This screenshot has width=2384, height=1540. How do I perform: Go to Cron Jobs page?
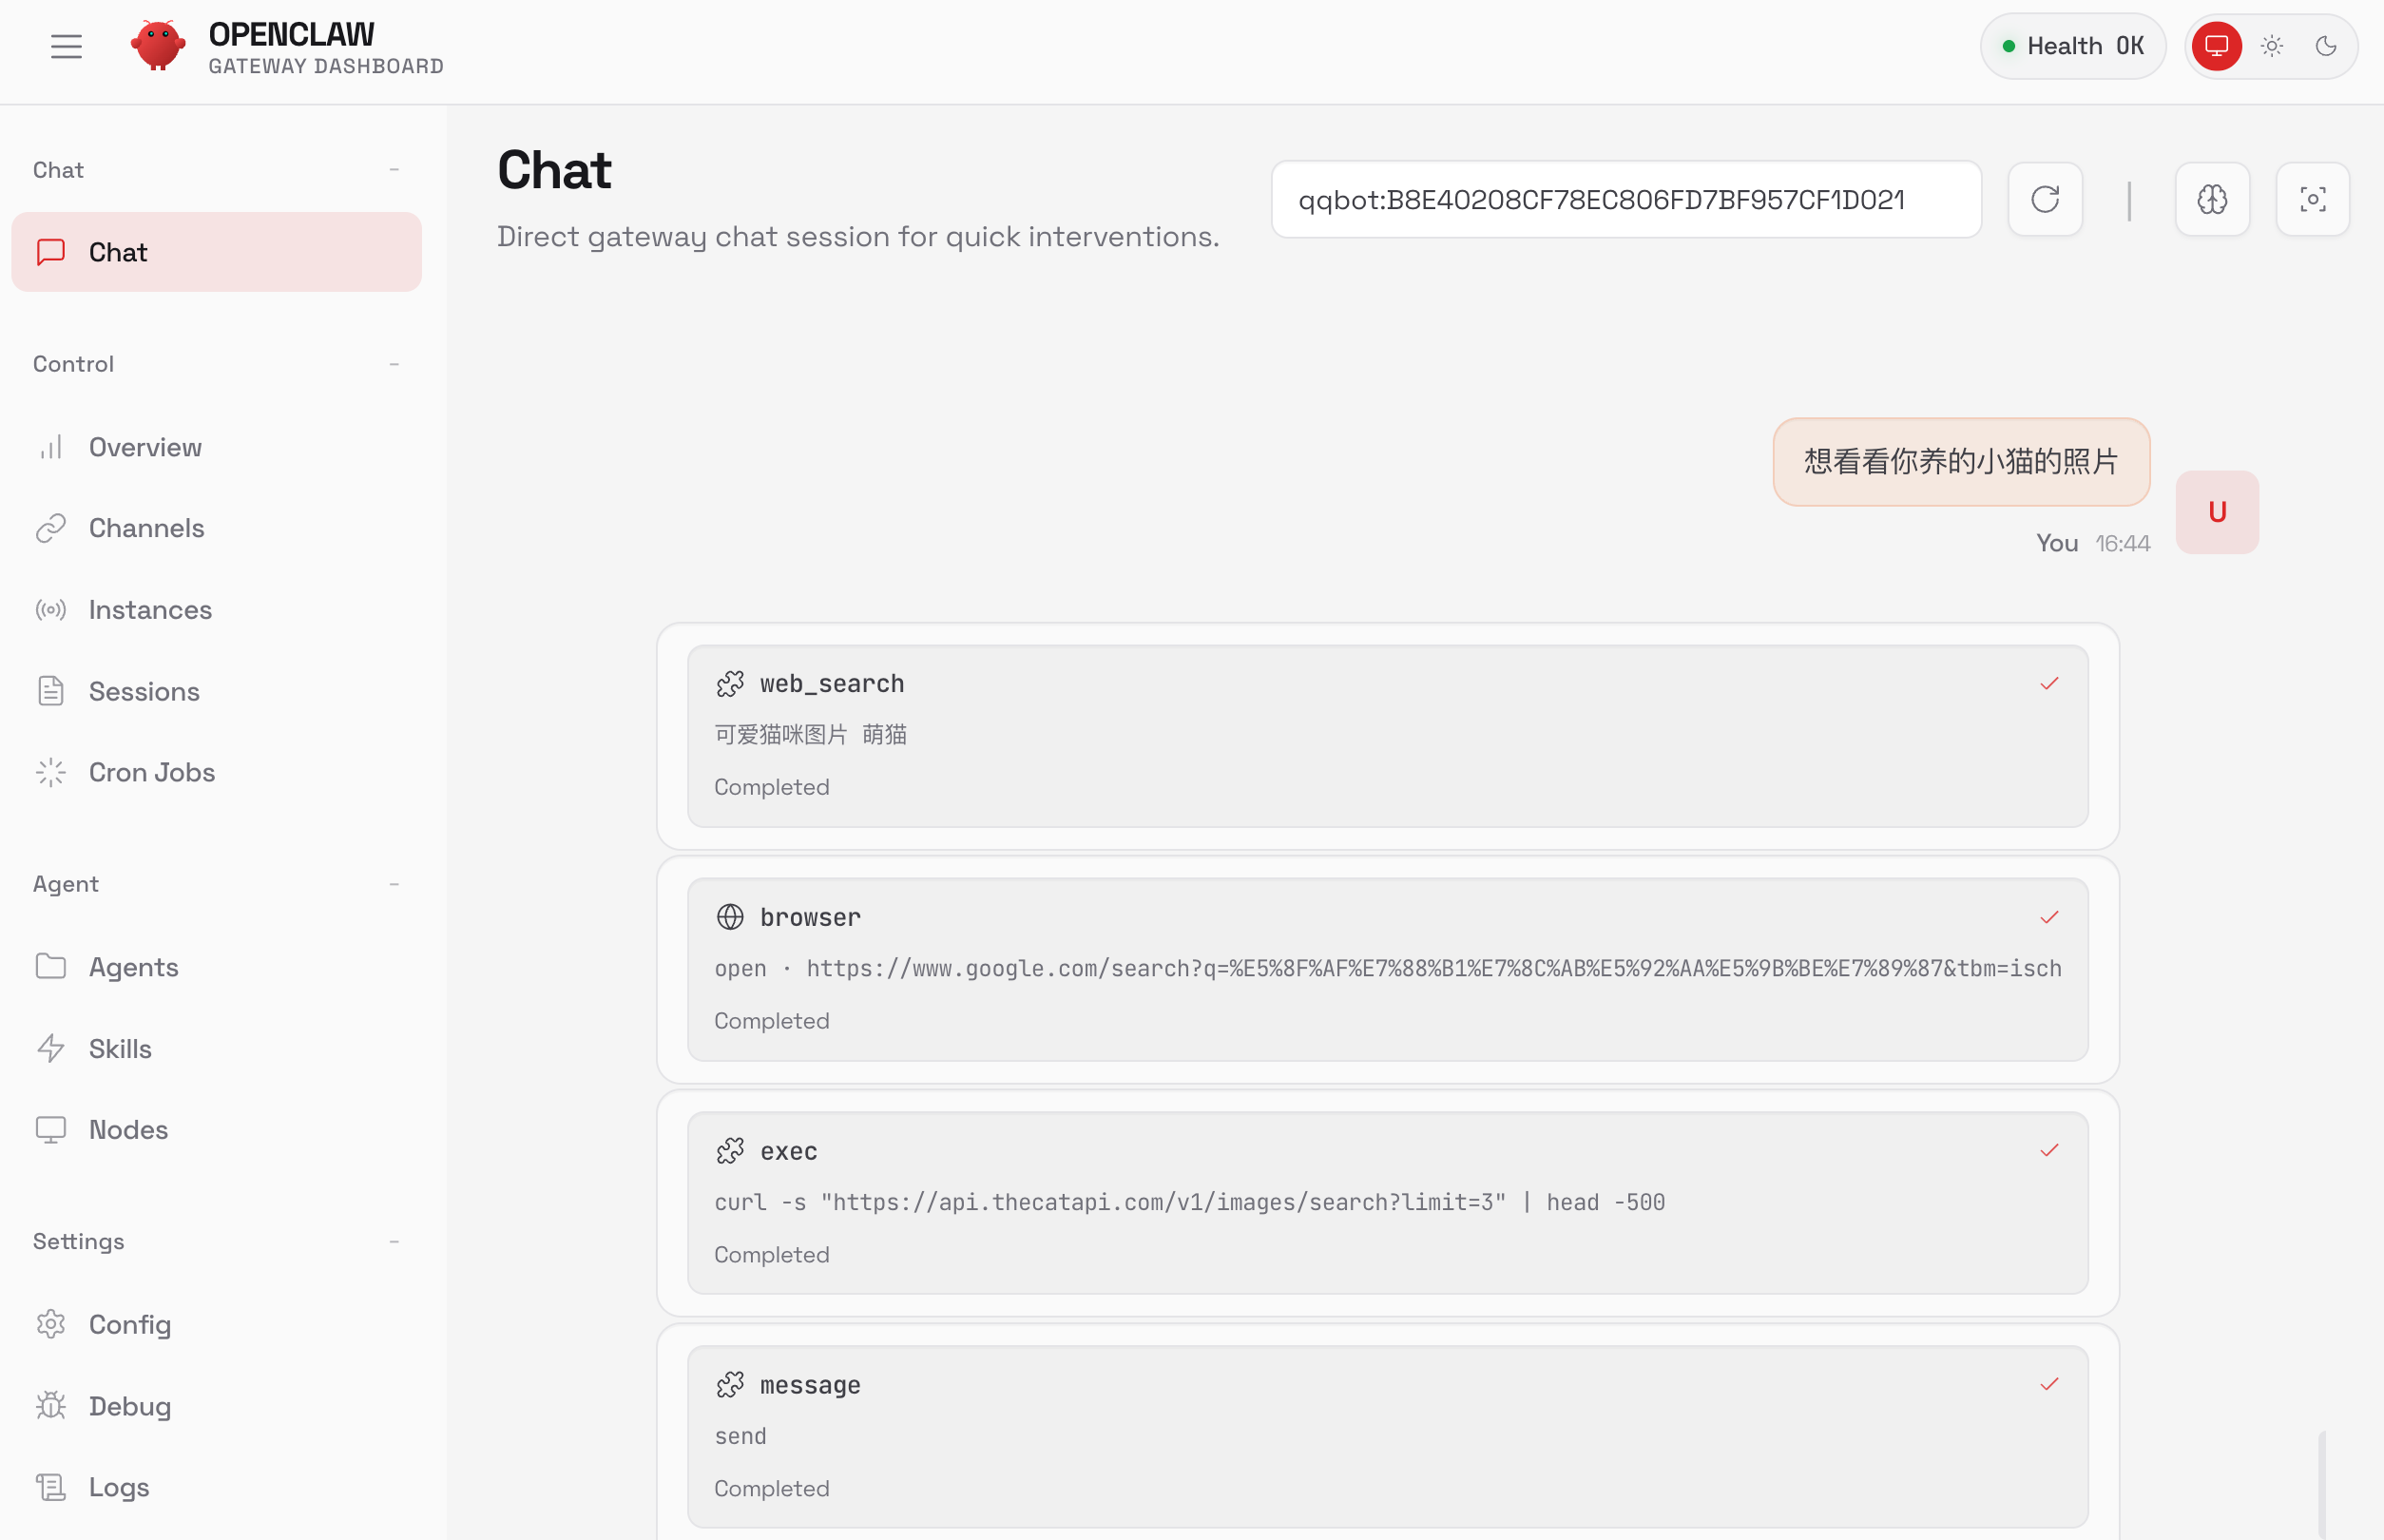(x=151, y=772)
